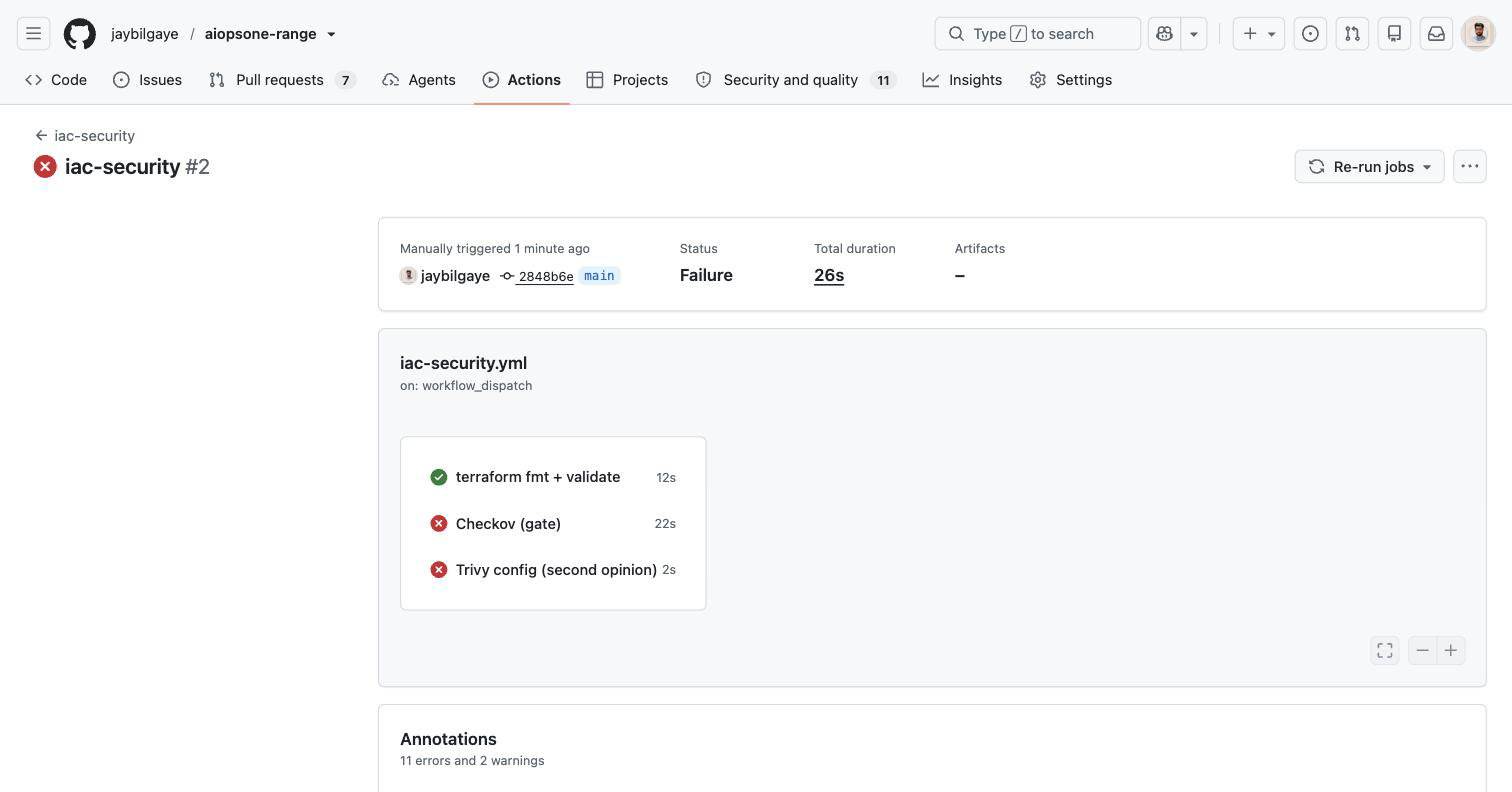Click the red failure icon for Trivy config
Screen dimensions: 1512x792
[x=438, y=569]
